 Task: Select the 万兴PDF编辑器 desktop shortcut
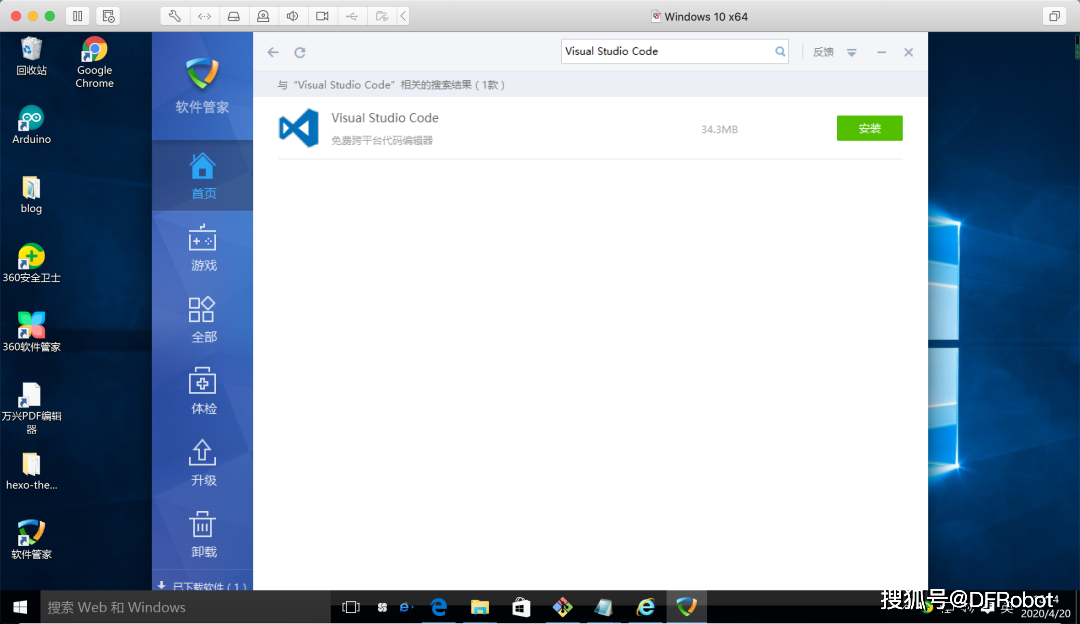click(31, 408)
